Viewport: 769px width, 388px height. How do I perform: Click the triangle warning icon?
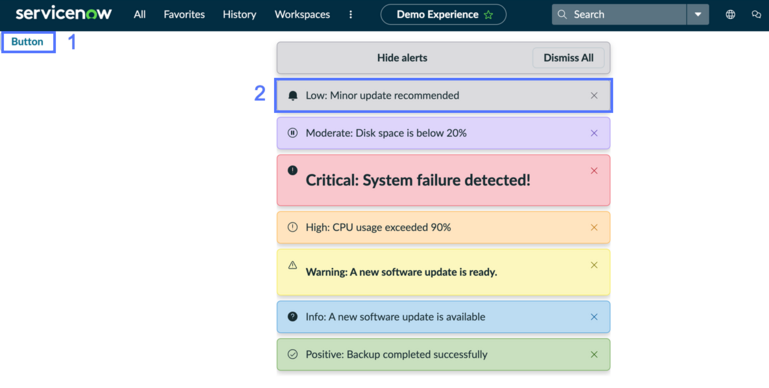(x=293, y=265)
